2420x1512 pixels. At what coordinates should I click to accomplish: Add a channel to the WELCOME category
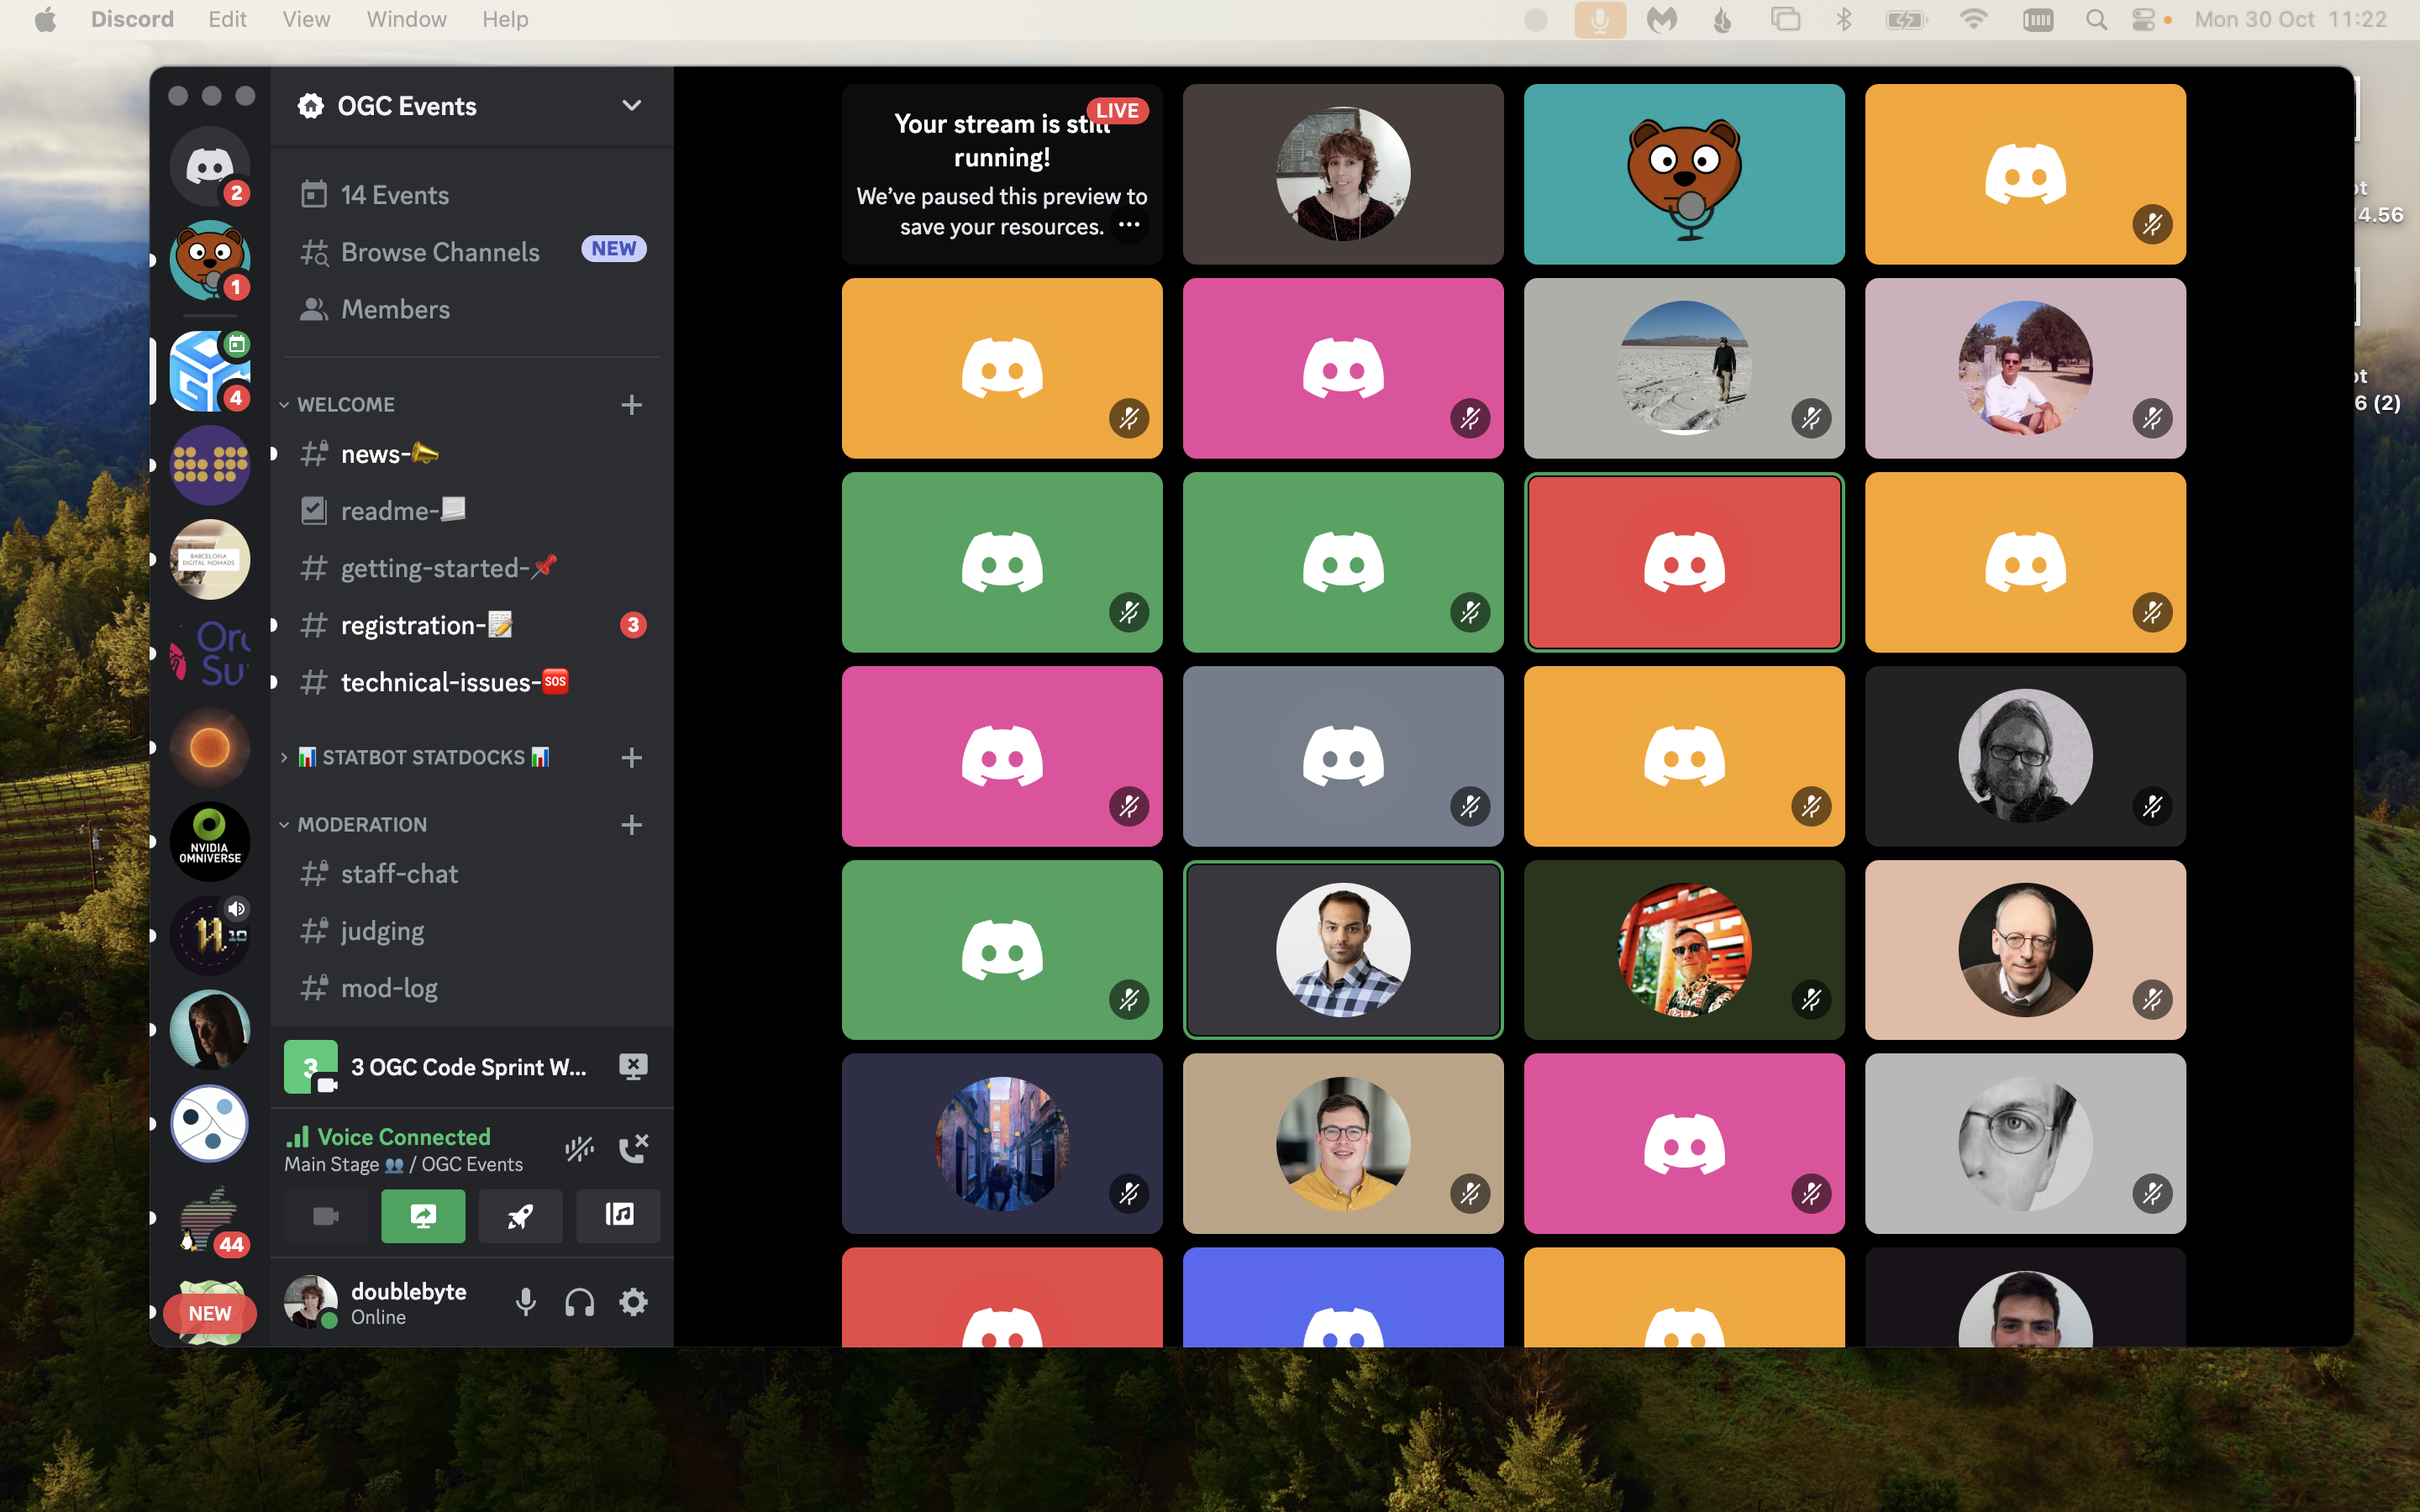[x=631, y=405]
